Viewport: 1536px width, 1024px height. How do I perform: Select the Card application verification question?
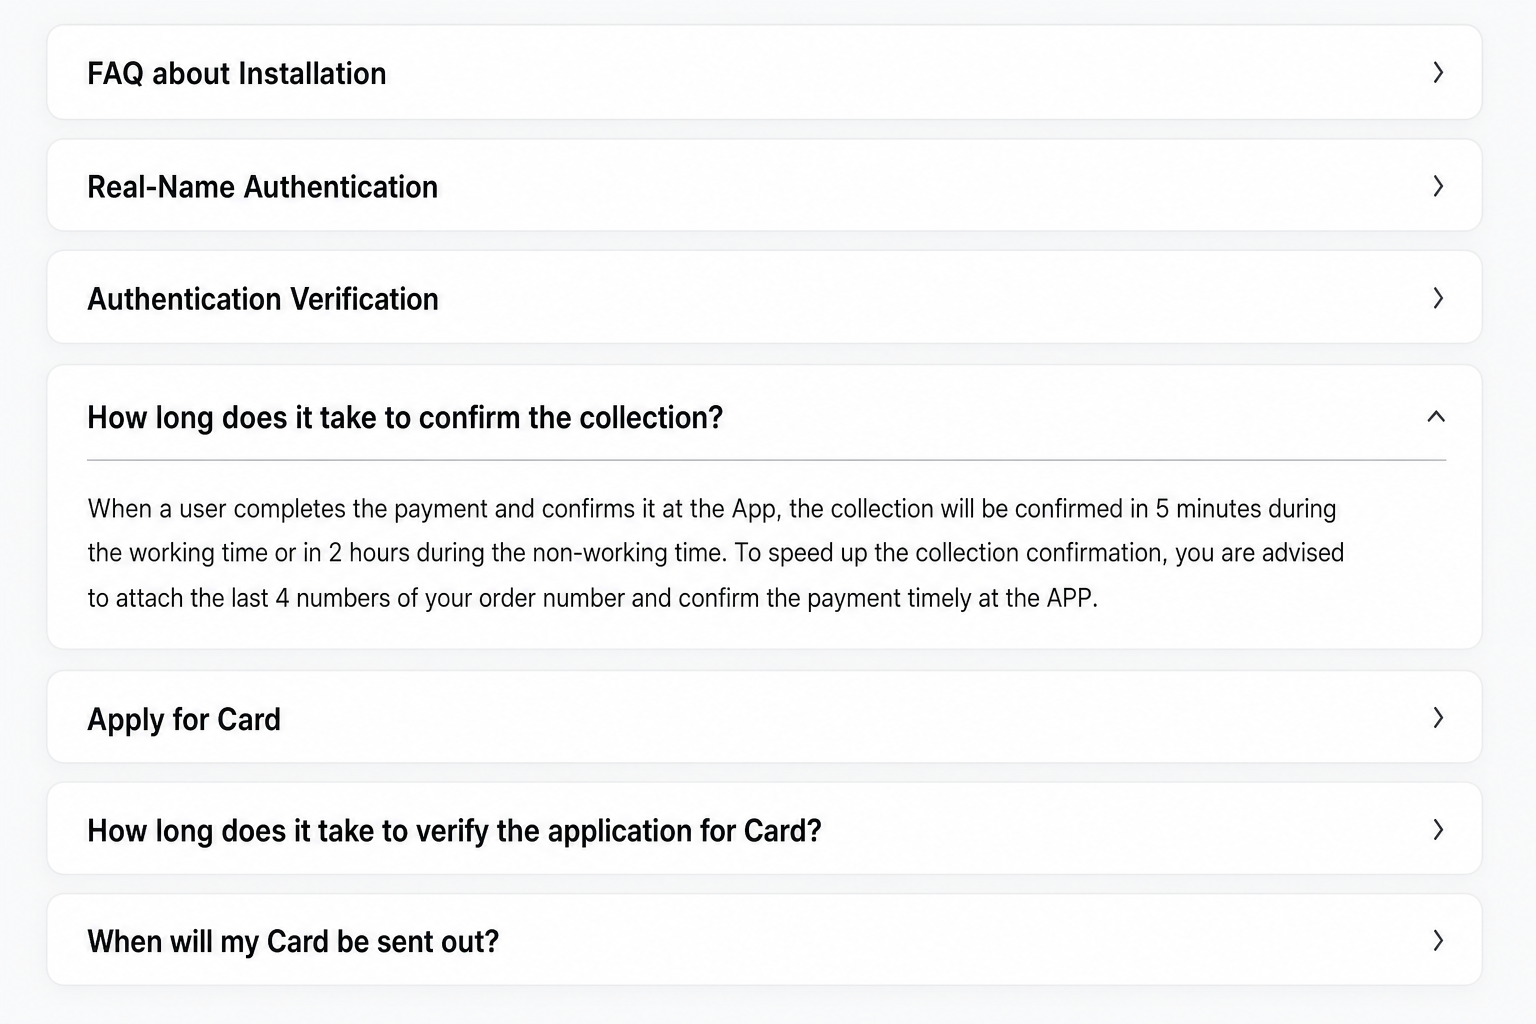[x=455, y=831]
